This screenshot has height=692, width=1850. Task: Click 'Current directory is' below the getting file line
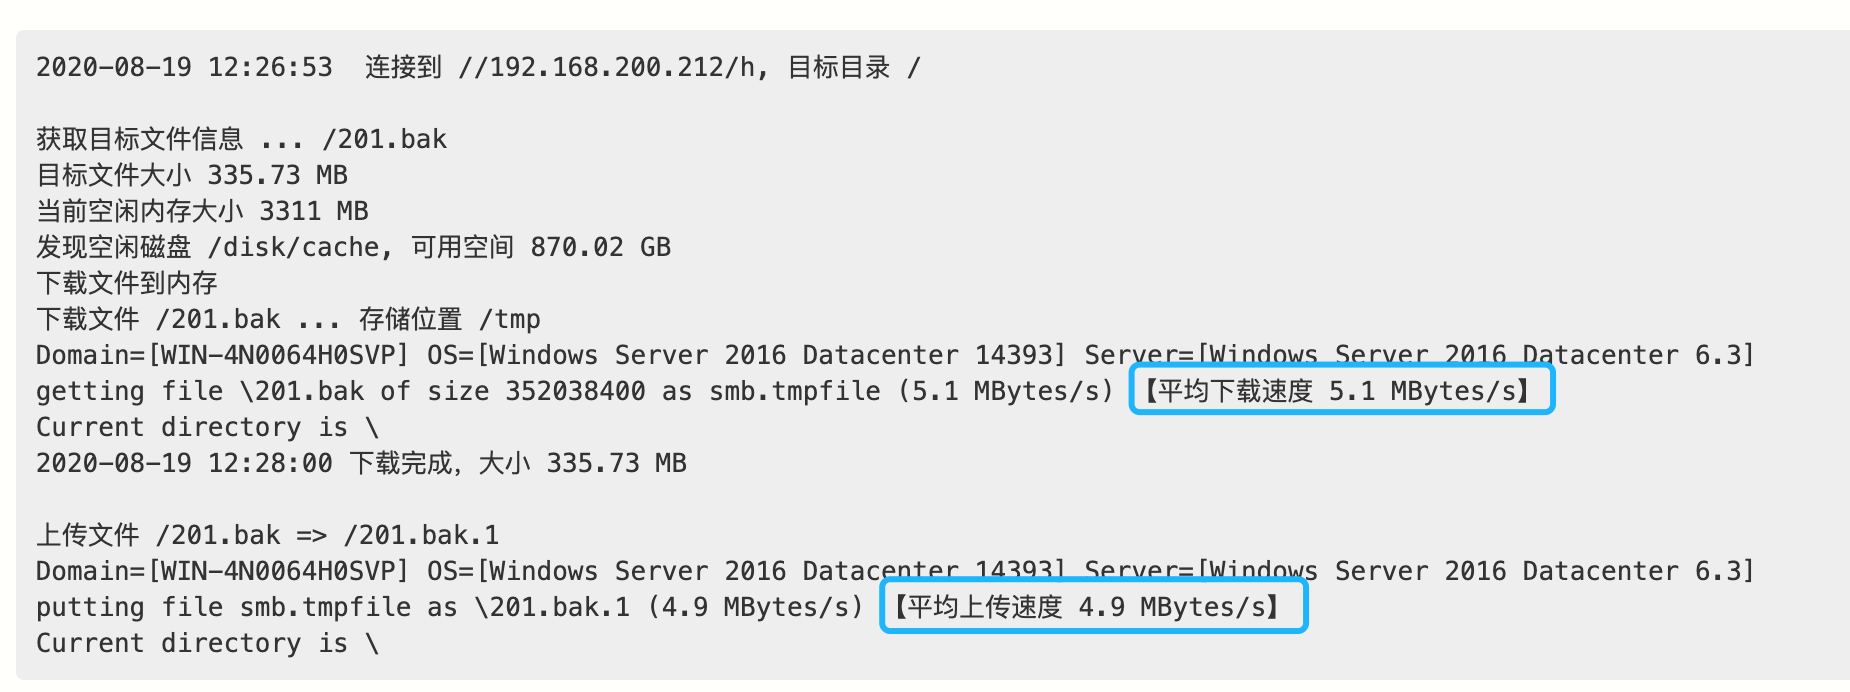[x=207, y=427]
